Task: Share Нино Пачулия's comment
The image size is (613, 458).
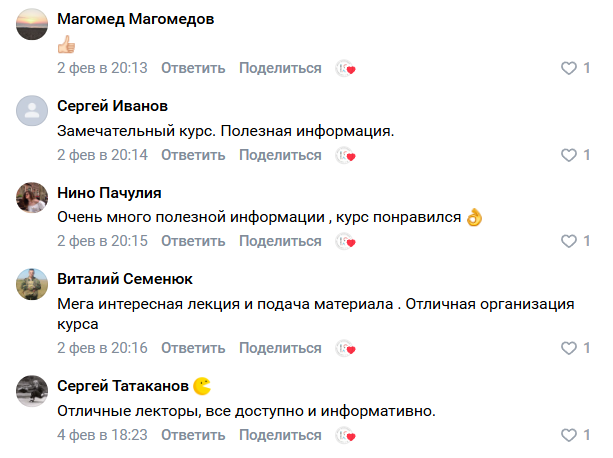Action: click(280, 241)
